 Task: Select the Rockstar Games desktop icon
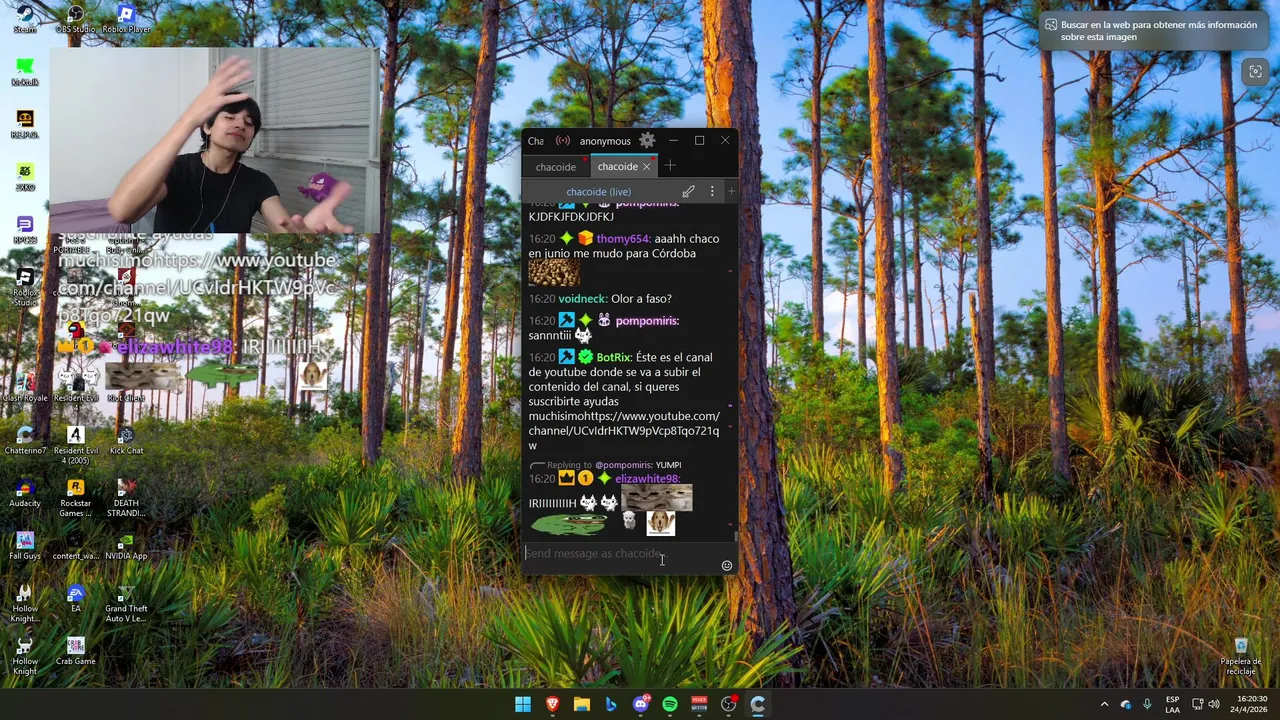click(x=75, y=498)
